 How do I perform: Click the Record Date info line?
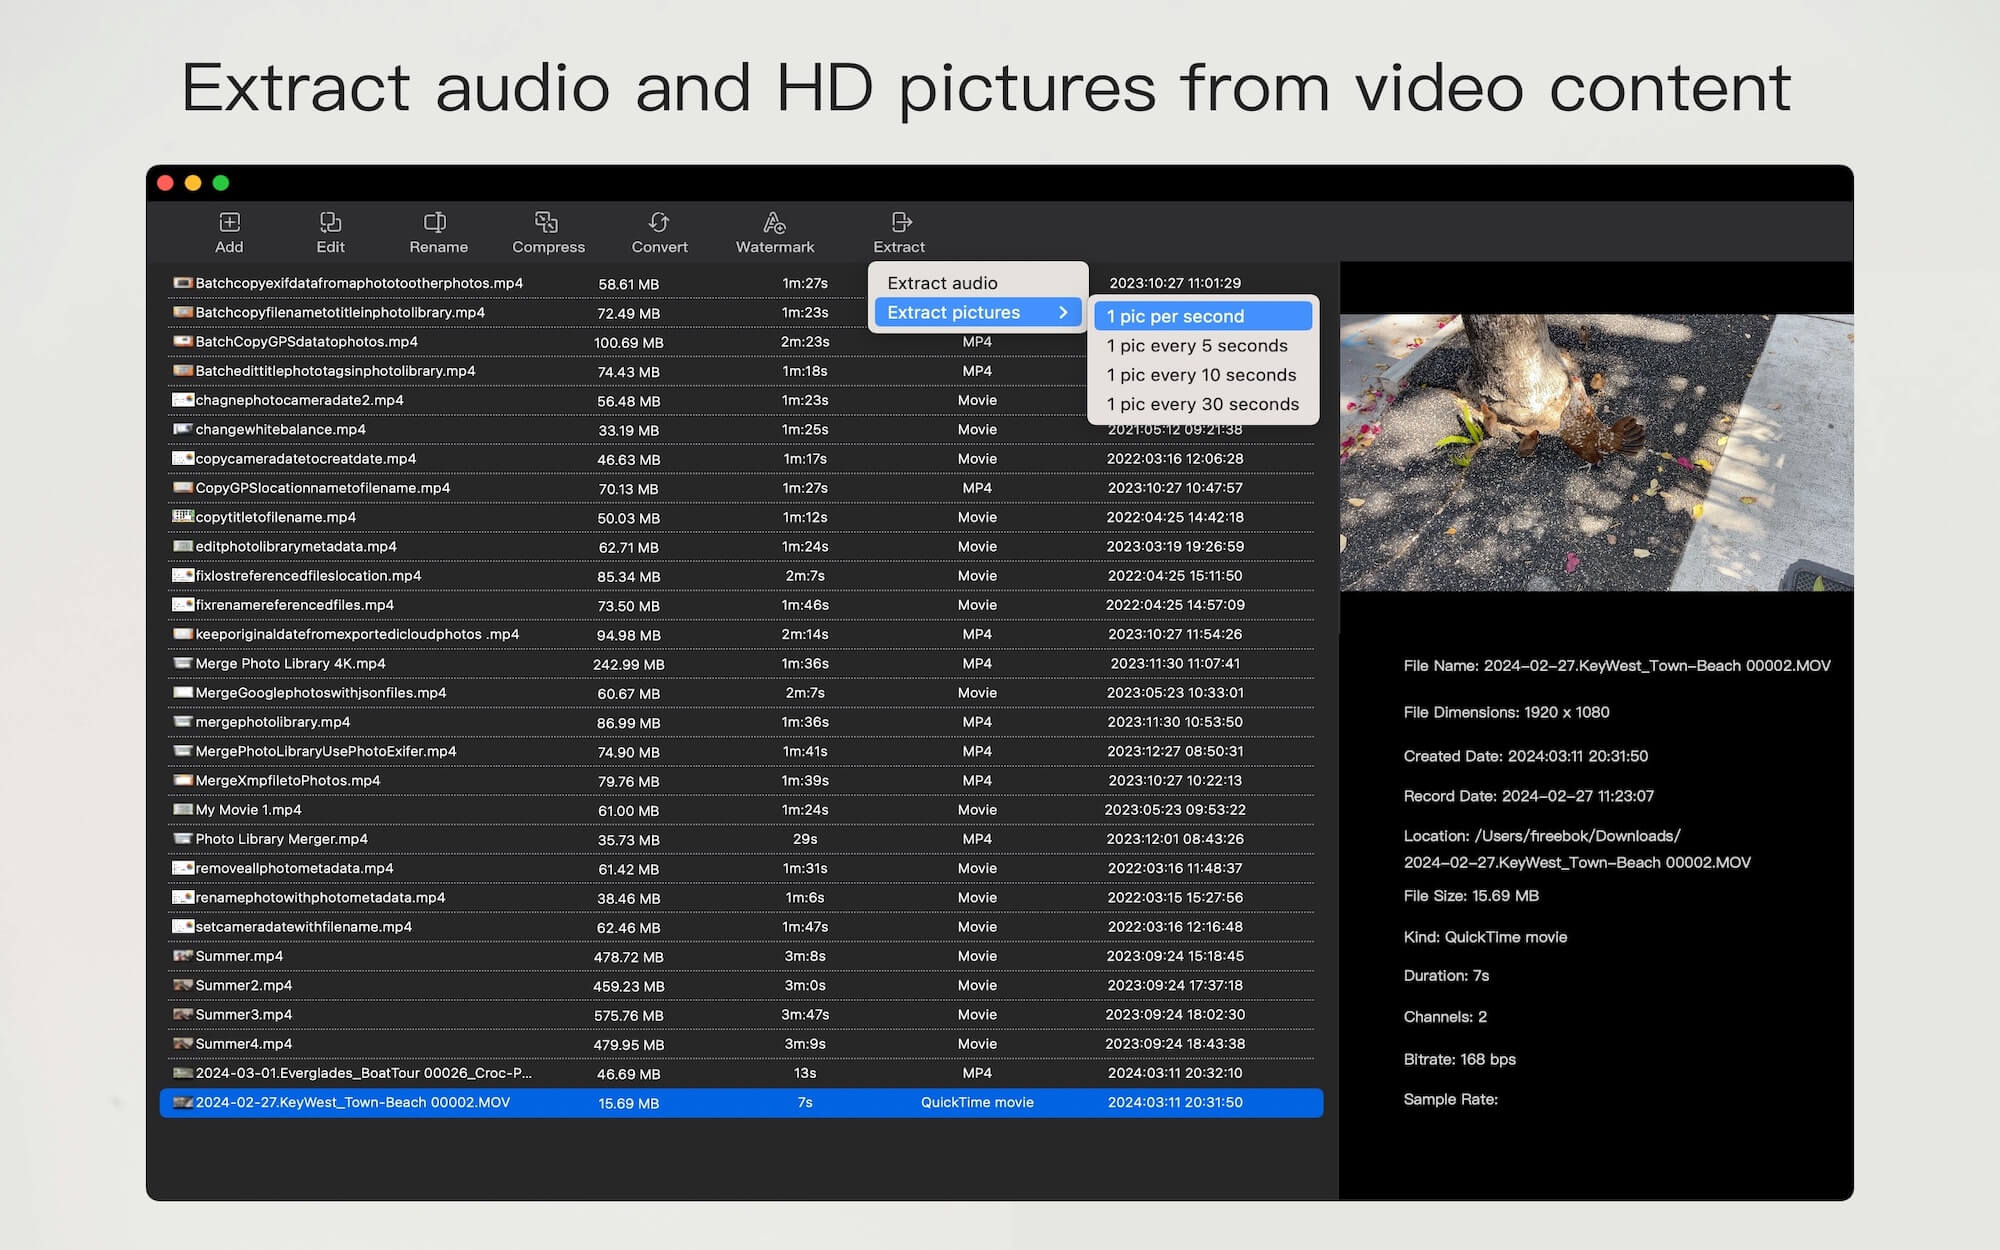[x=1528, y=796]
